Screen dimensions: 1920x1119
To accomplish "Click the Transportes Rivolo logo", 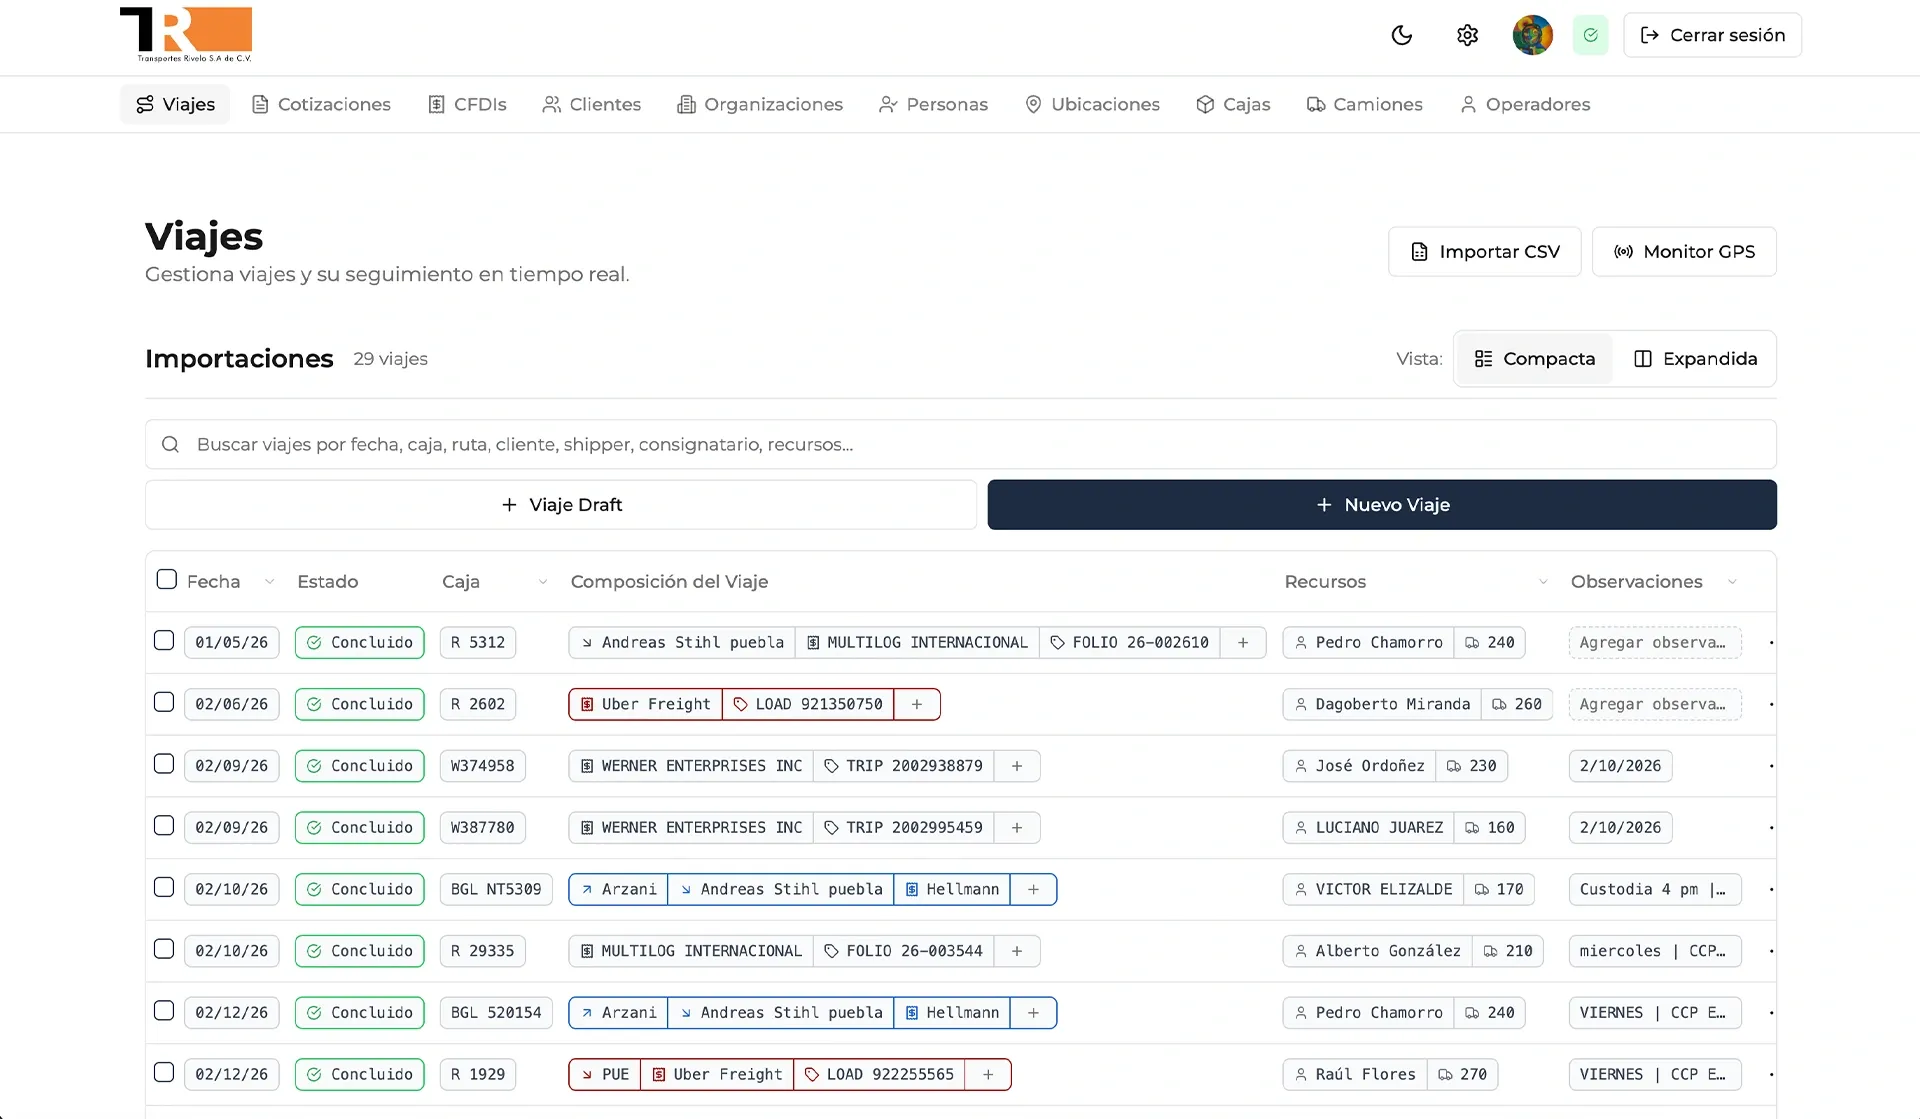I will tap(186, 34).
